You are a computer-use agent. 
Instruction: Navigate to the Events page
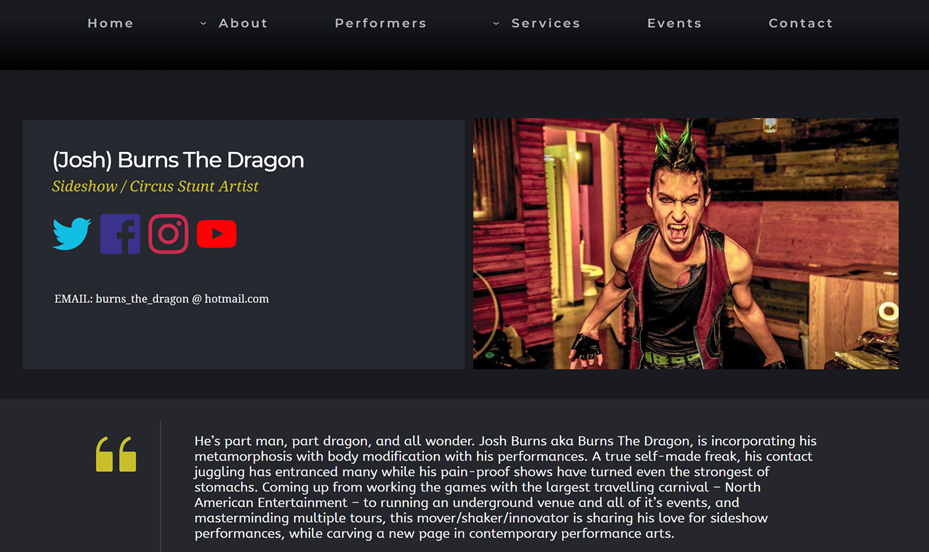coord(674,23)
